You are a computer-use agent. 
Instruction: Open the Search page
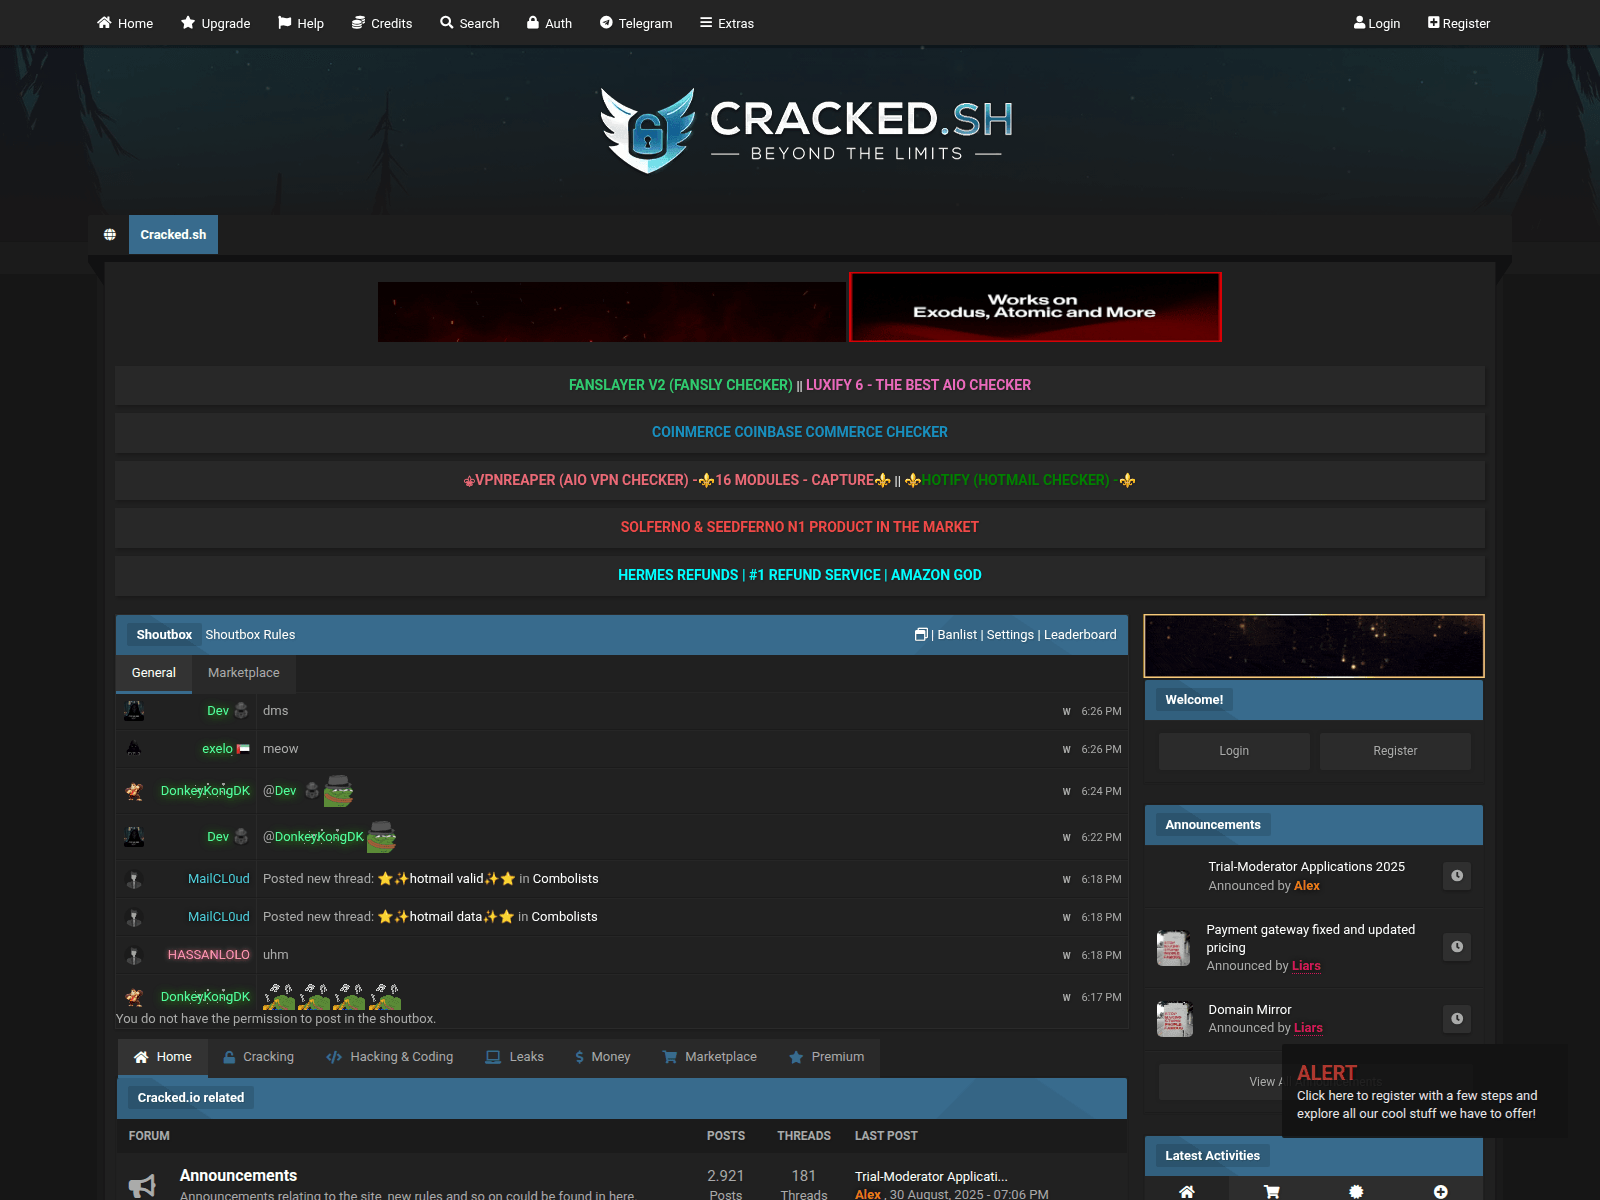point(470,23)
